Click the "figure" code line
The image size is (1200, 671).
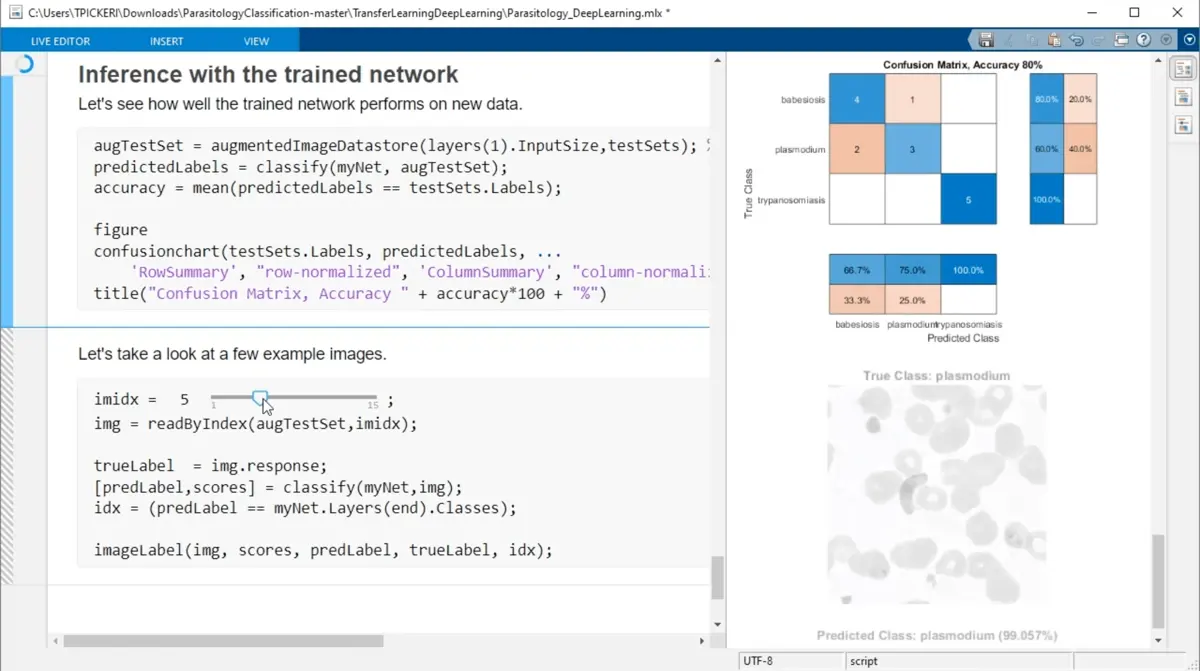[x=120, y=230]
